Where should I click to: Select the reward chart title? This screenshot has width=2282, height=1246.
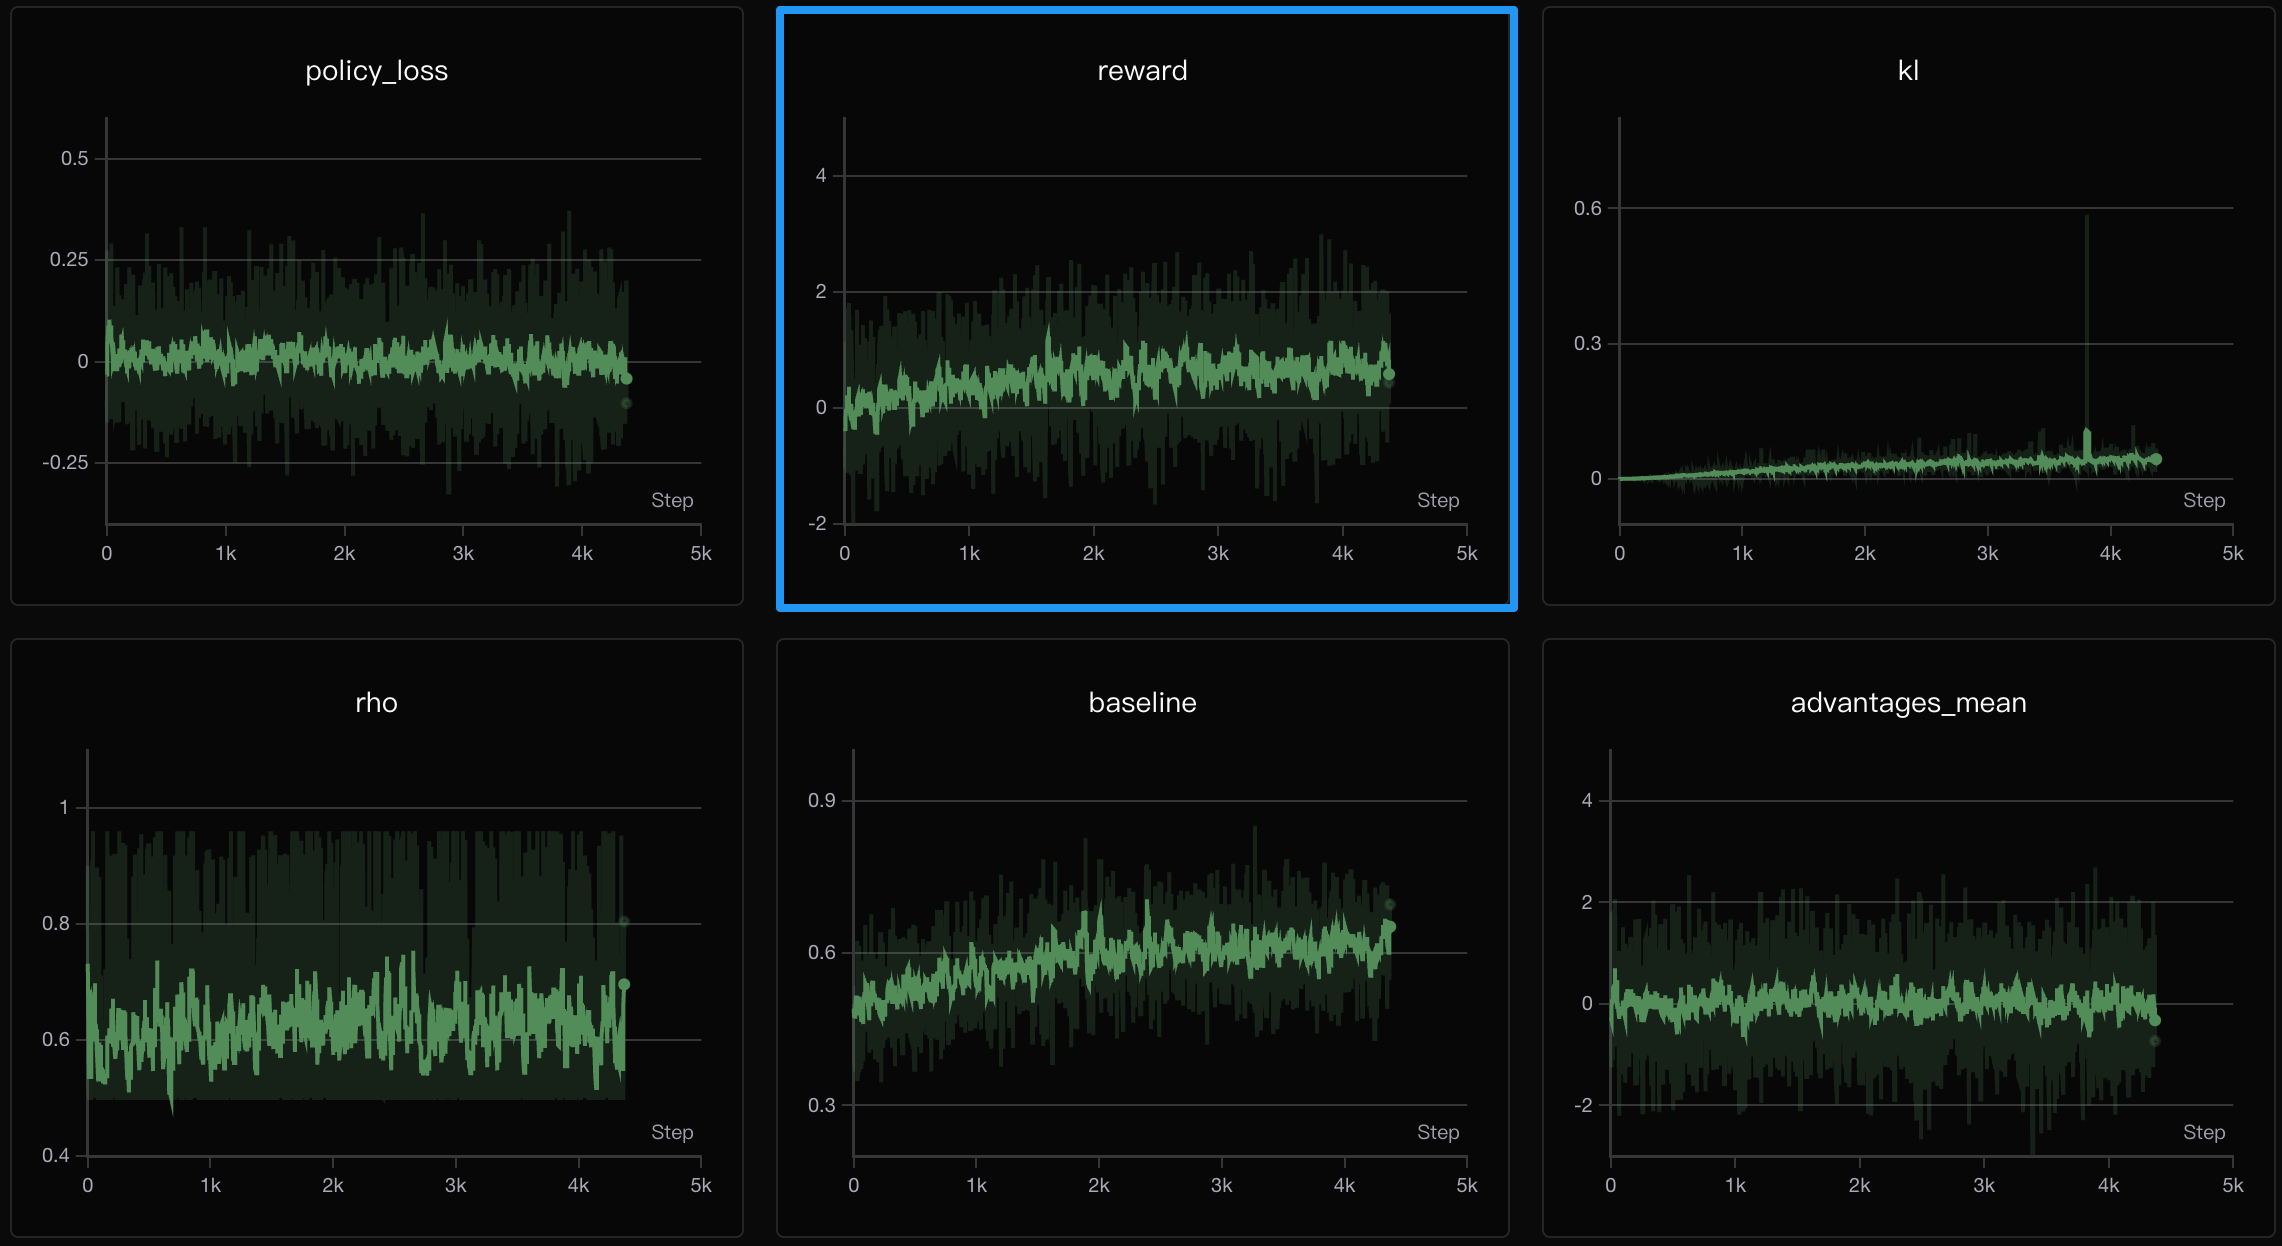[x=1142, y=71]
